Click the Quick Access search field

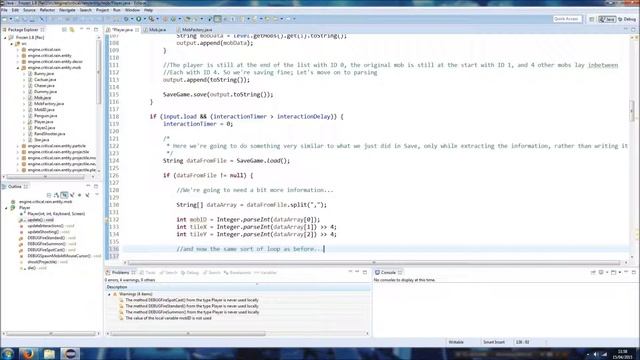[x=567, y=19]
